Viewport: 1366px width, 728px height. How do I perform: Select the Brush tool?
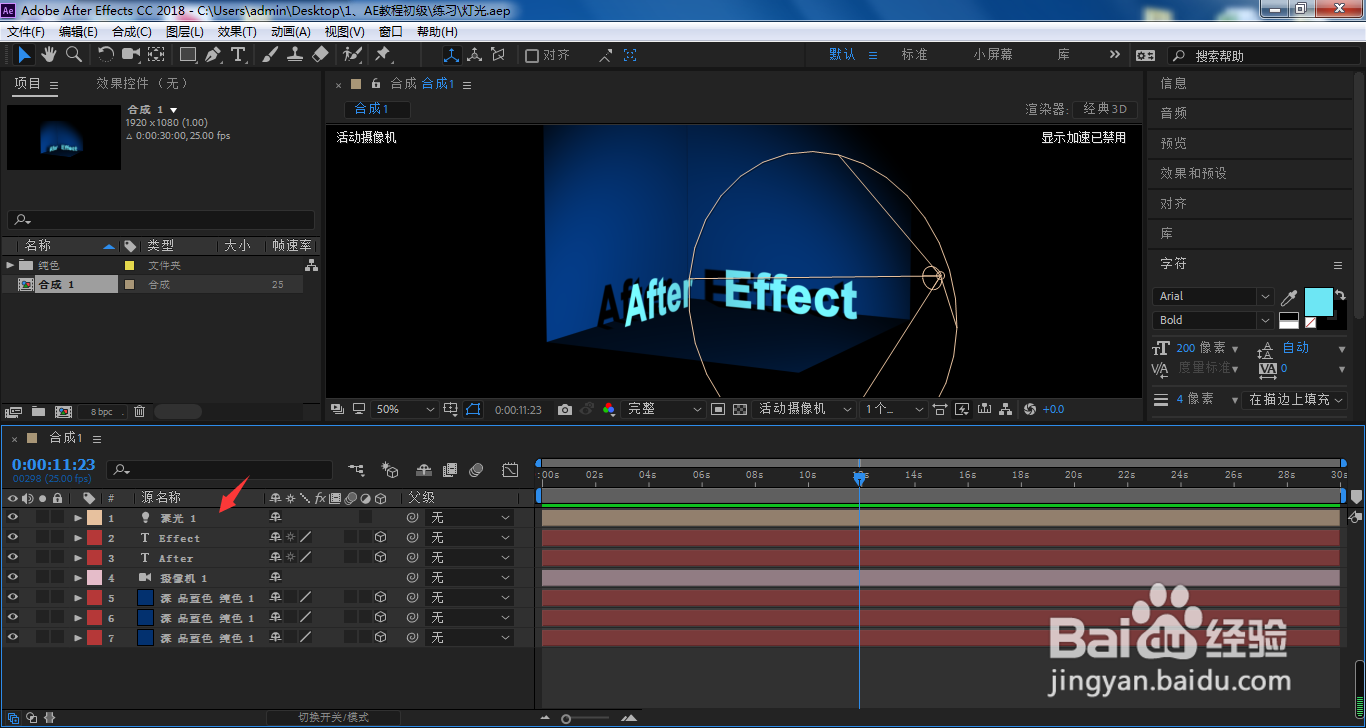pos(270,55)
